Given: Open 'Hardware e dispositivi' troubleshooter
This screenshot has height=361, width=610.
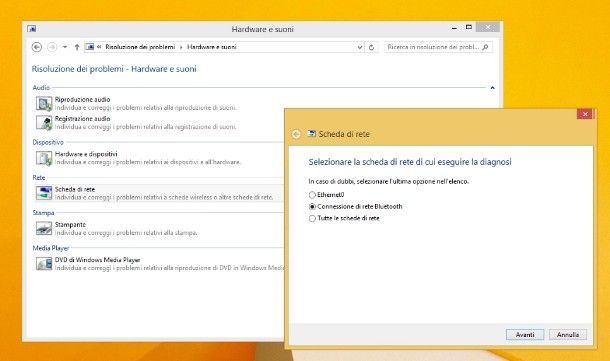Looking at the screenshot, I should click(86, 154).
